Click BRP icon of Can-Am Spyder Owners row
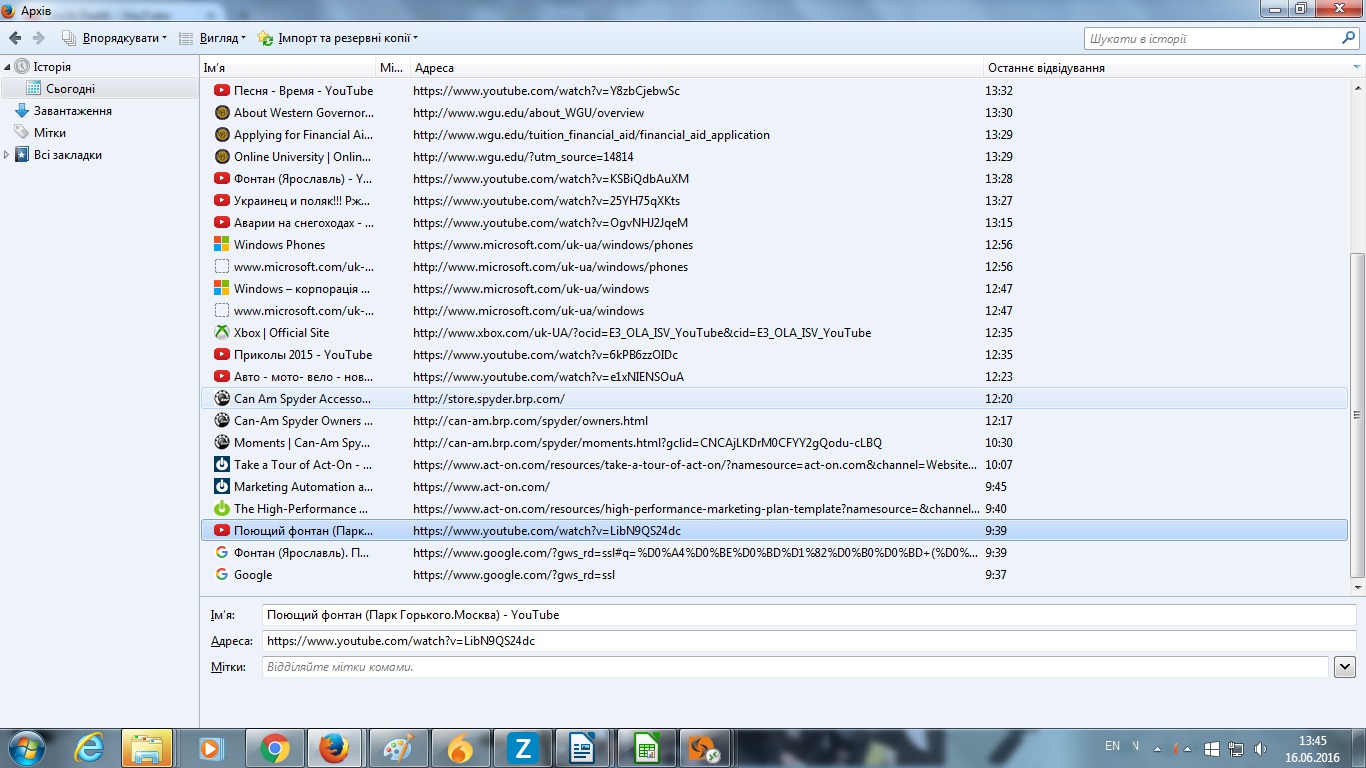The width and height of the screenshot is (1366, 768). click(x=222, y=421)
